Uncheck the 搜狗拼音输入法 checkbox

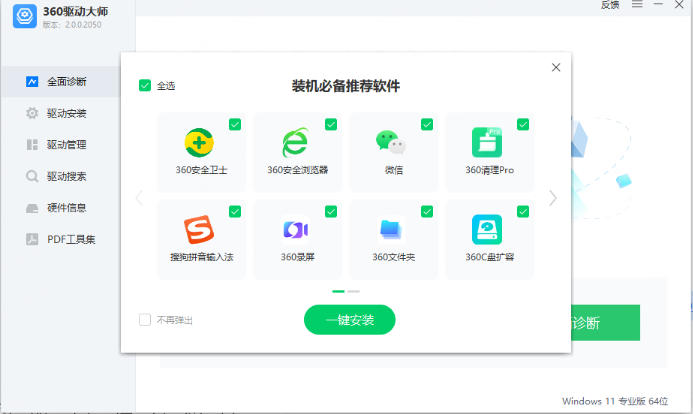(235, 212)
